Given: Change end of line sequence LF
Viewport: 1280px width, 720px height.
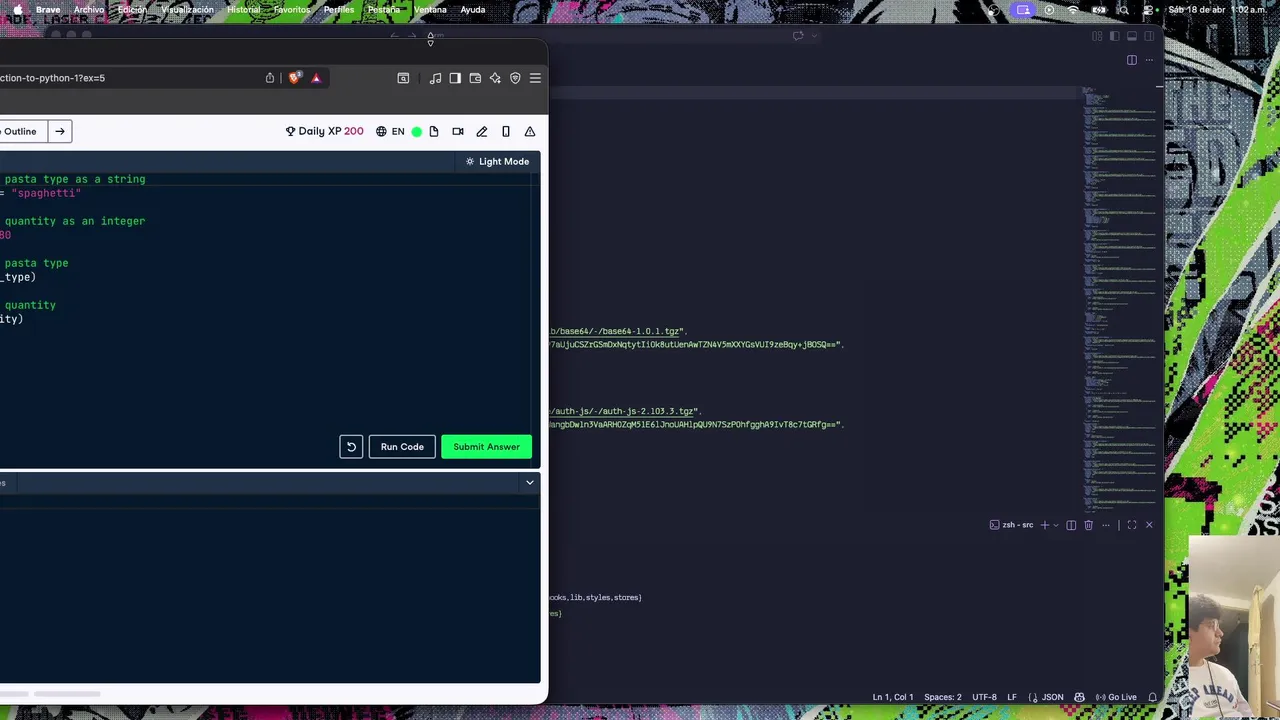Looking at the screenshot, I should point(1012,697).
